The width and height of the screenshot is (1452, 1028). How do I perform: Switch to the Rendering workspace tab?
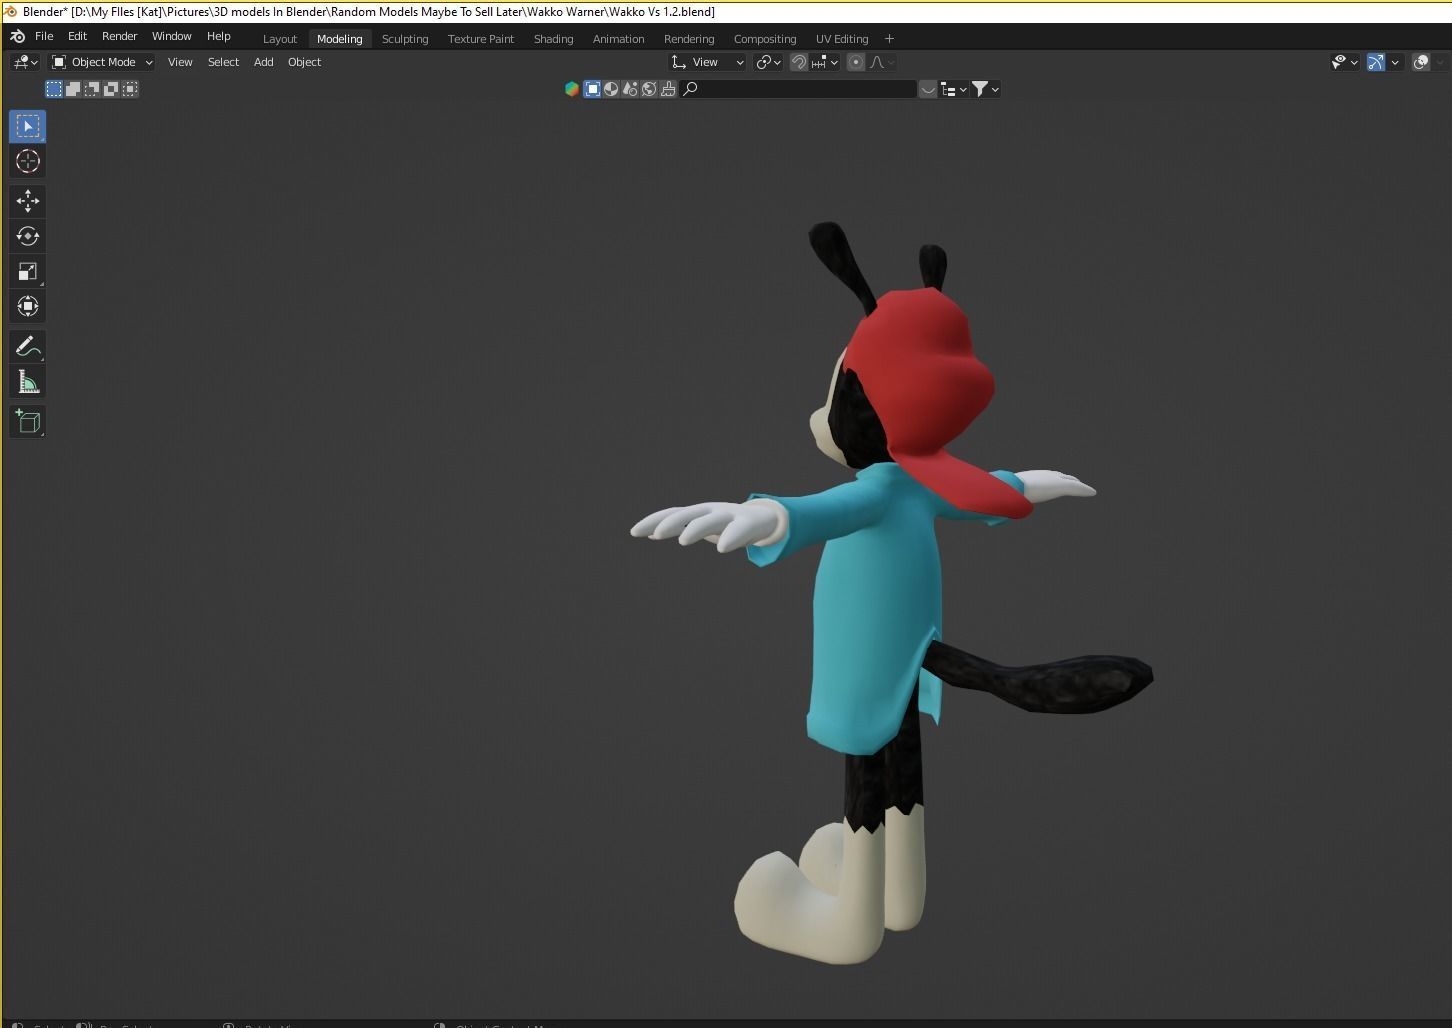pos(689,39)
